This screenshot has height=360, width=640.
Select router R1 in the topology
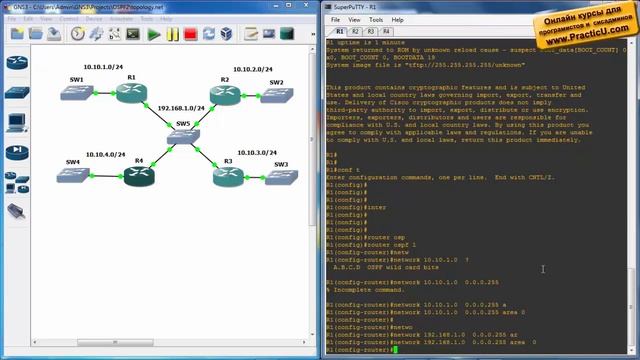[x=131, y=93]
